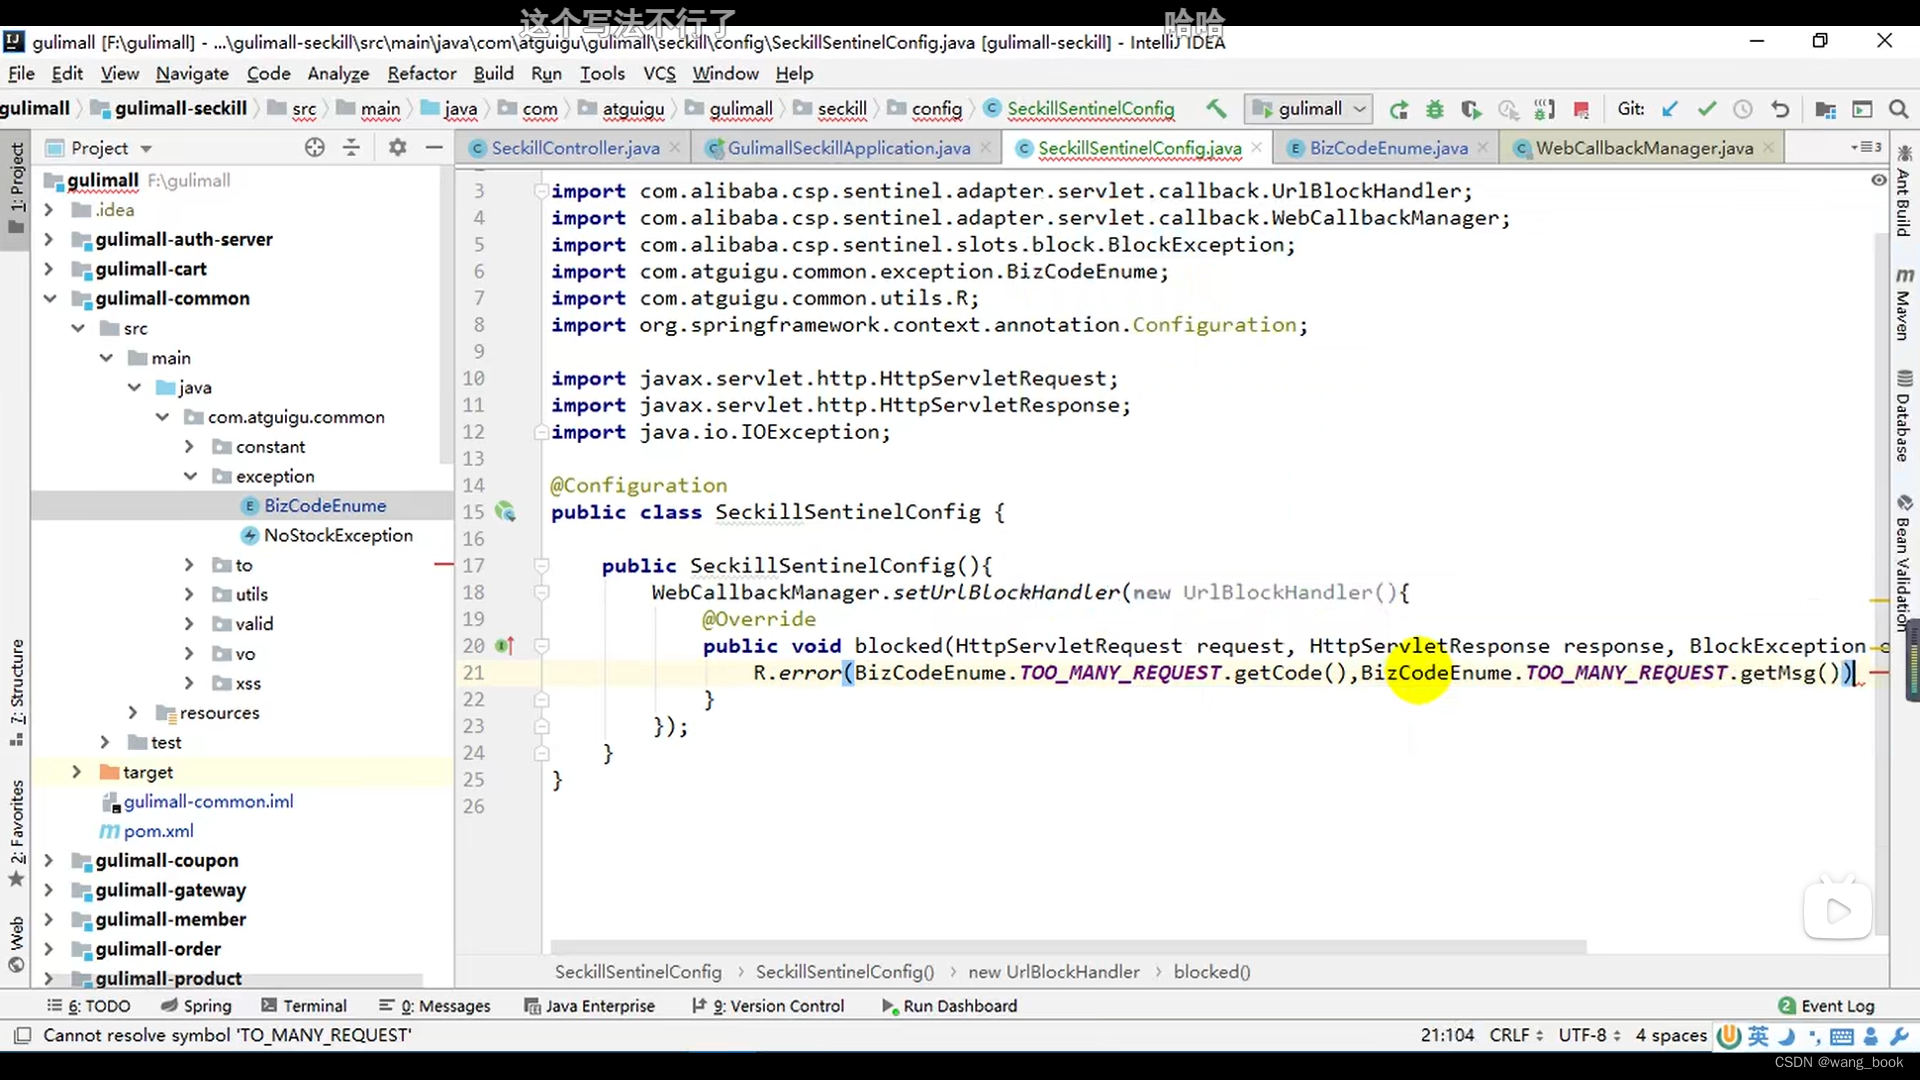Expand the exception package folder
Screen dimensions: 1920x1080
(x=189, y=476)
